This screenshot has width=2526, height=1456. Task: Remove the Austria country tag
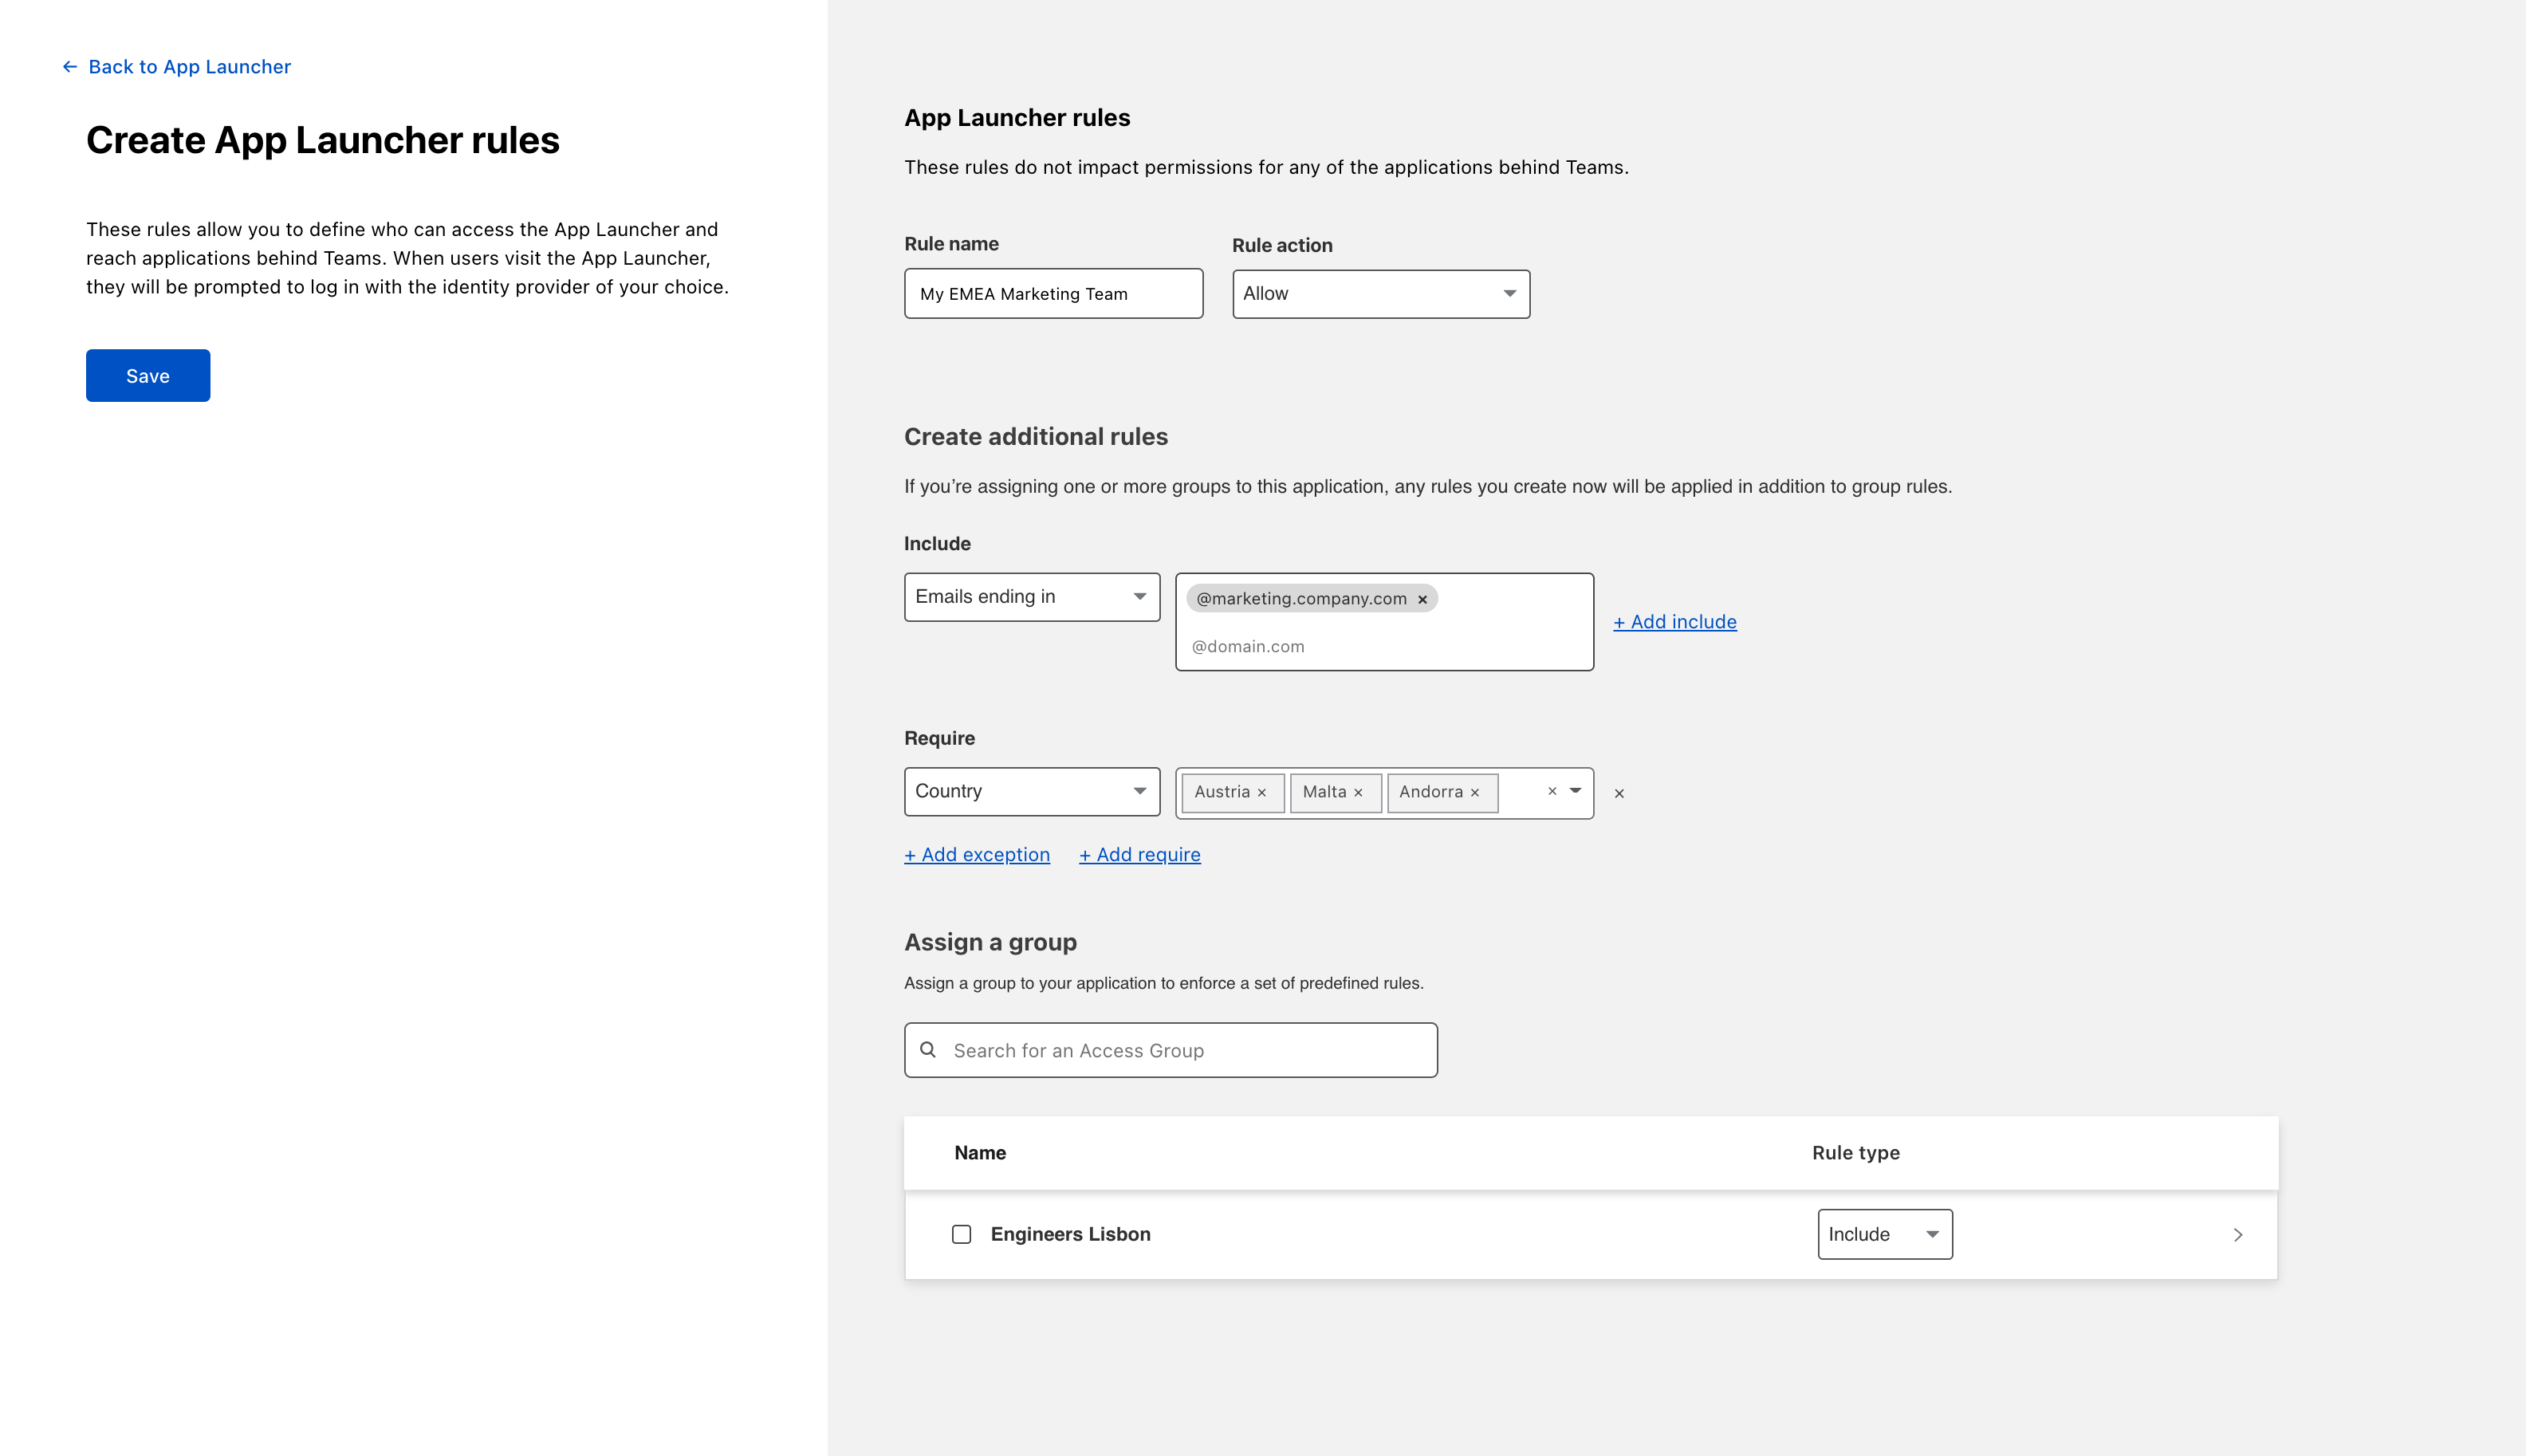coord(1262,792)
